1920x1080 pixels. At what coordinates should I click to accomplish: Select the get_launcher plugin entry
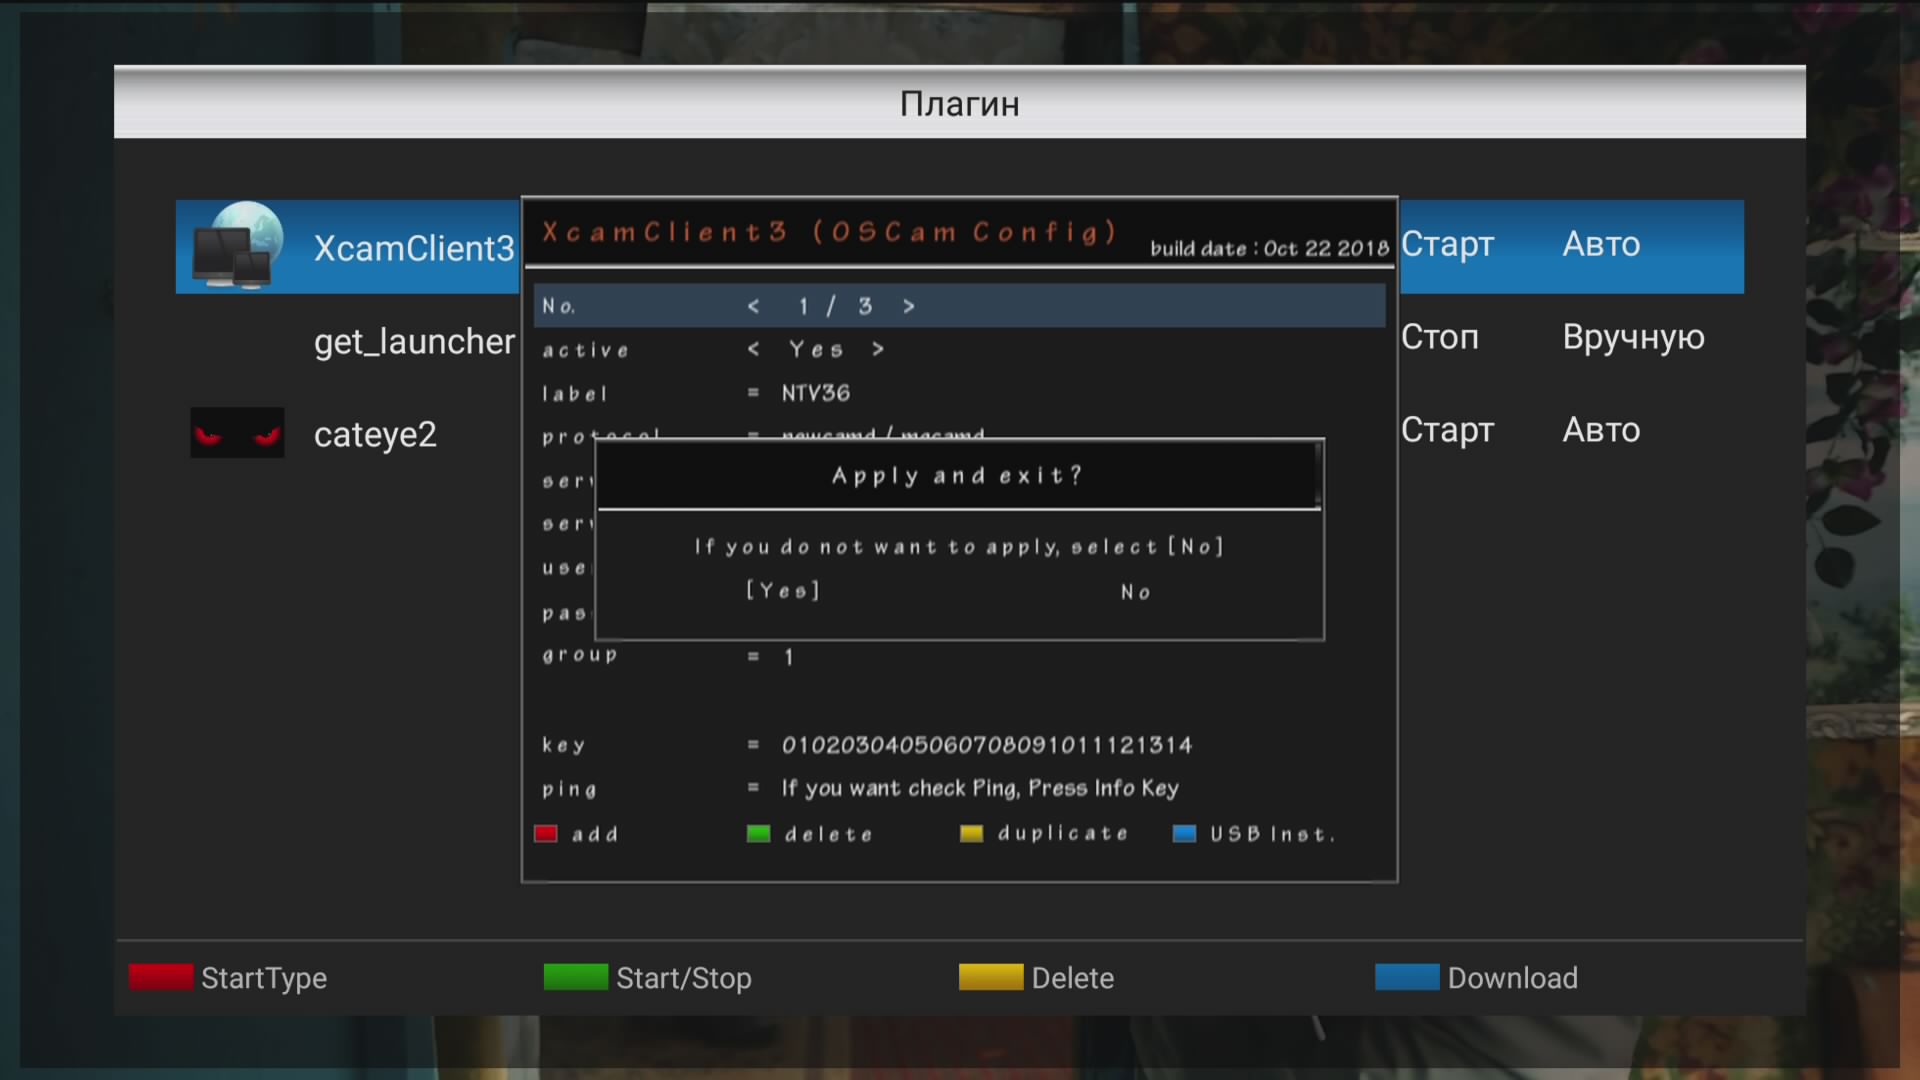click(414, 342)
